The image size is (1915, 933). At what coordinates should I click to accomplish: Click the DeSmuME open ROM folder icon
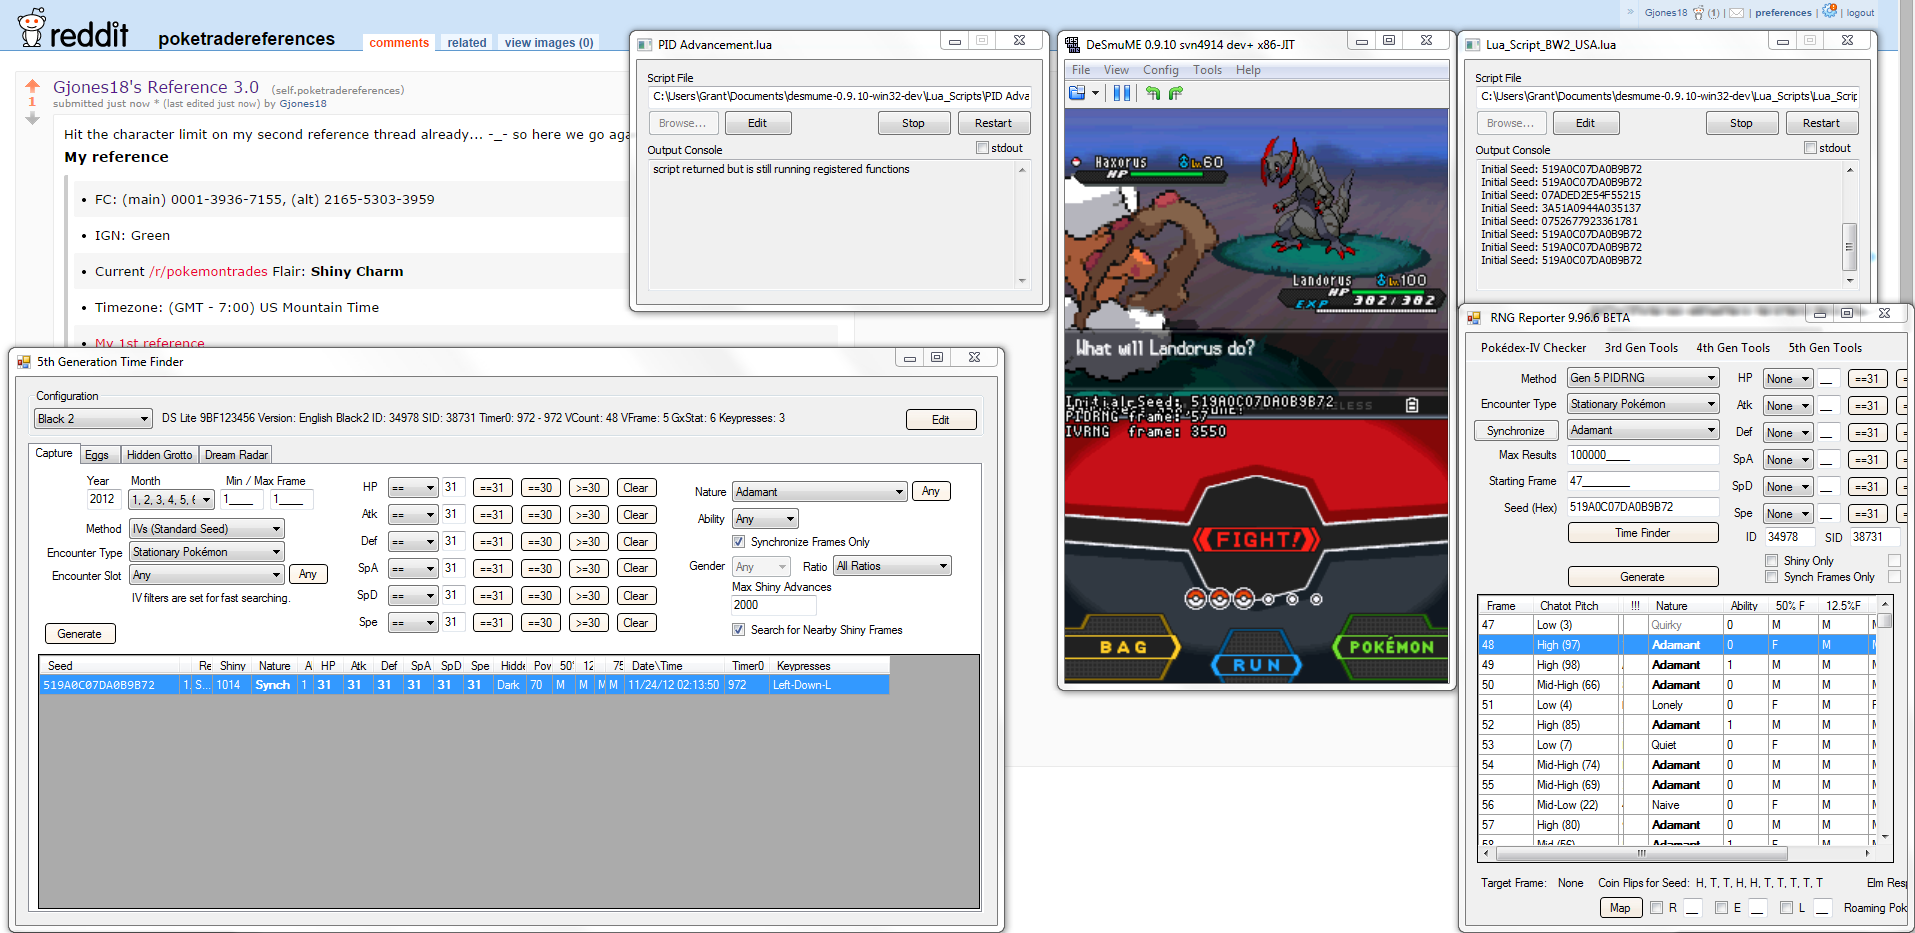coord(1077,93)
